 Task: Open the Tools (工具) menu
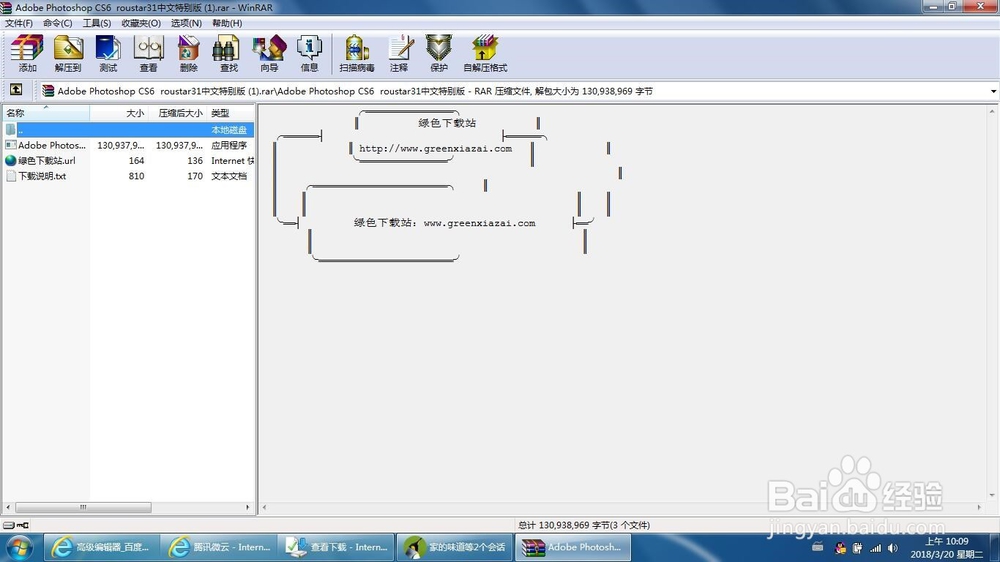[96, 23]
